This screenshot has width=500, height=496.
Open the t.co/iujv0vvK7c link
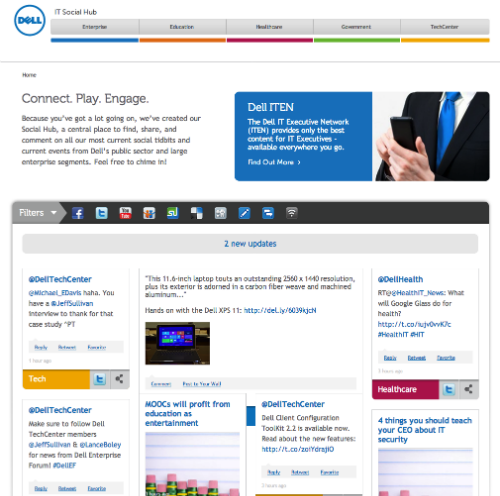click(414, 324)
